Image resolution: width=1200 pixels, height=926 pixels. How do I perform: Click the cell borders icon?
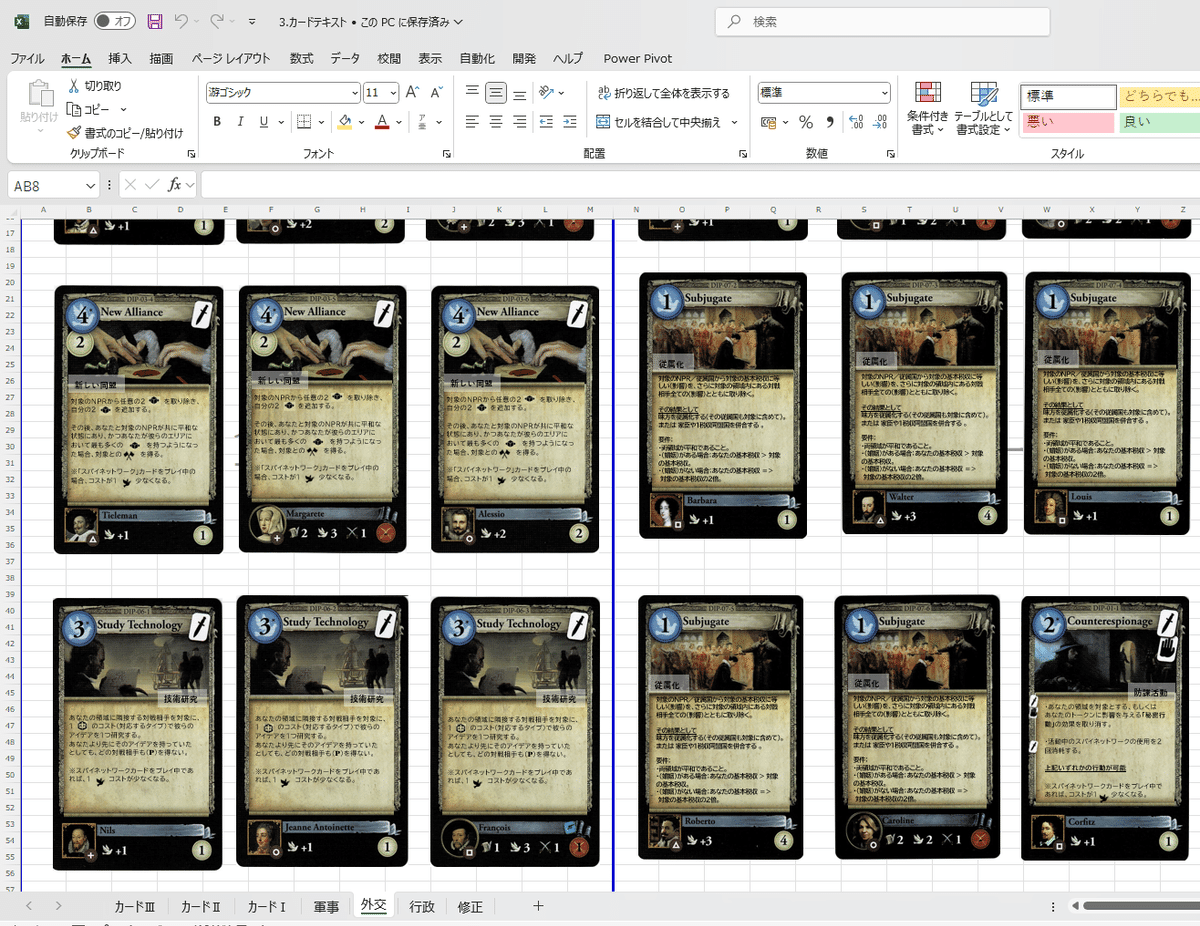304,122
